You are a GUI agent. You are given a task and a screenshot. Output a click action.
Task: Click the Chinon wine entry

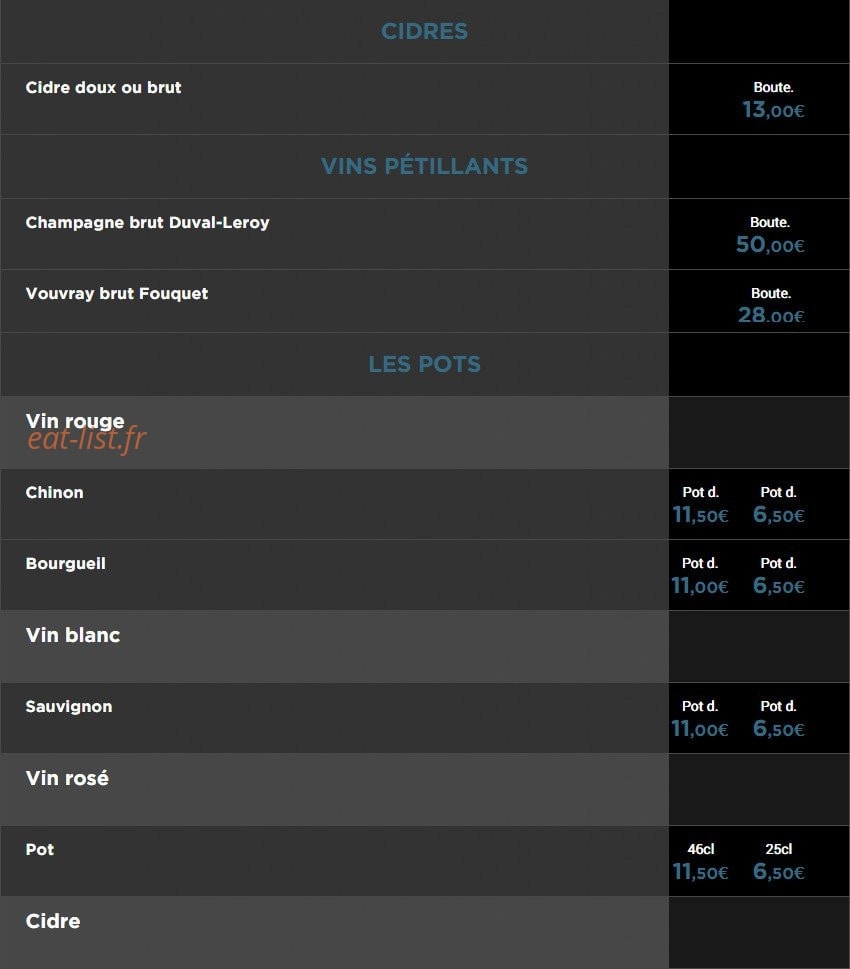(x=54, y=493)
